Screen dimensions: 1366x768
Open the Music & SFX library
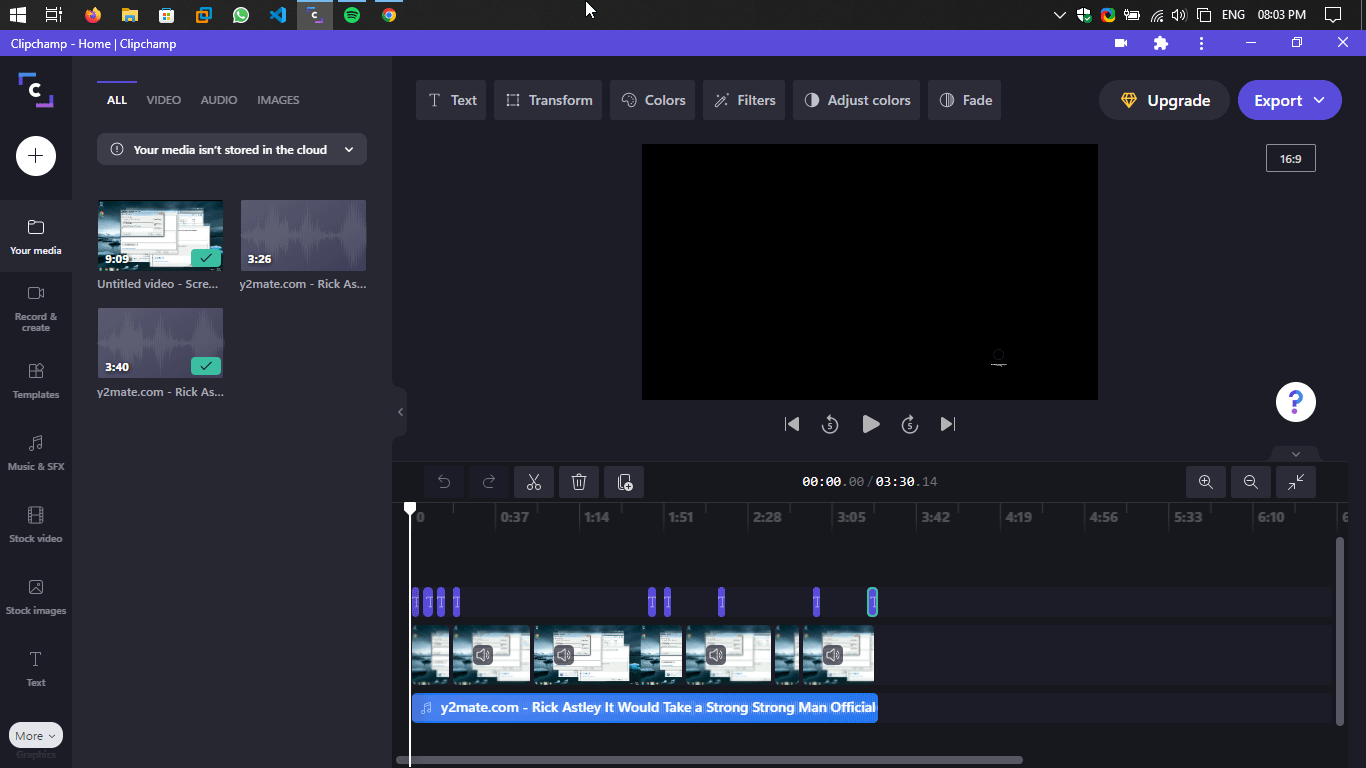pyautogui.click(x=36, y=453)
